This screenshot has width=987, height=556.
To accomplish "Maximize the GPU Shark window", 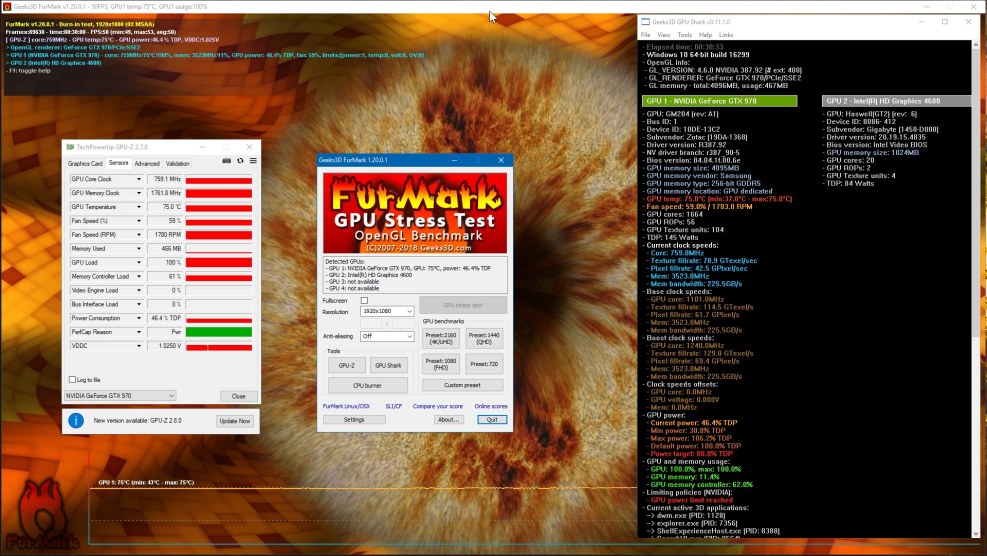I will click(944, 21).
